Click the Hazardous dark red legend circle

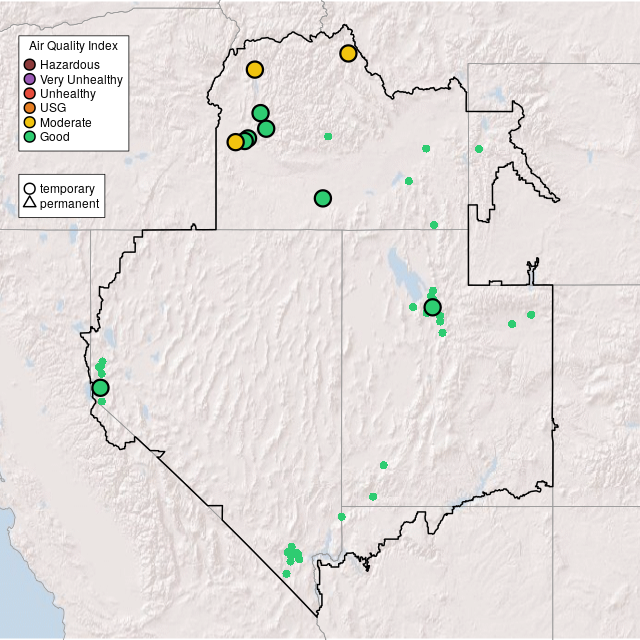[30, 65]
